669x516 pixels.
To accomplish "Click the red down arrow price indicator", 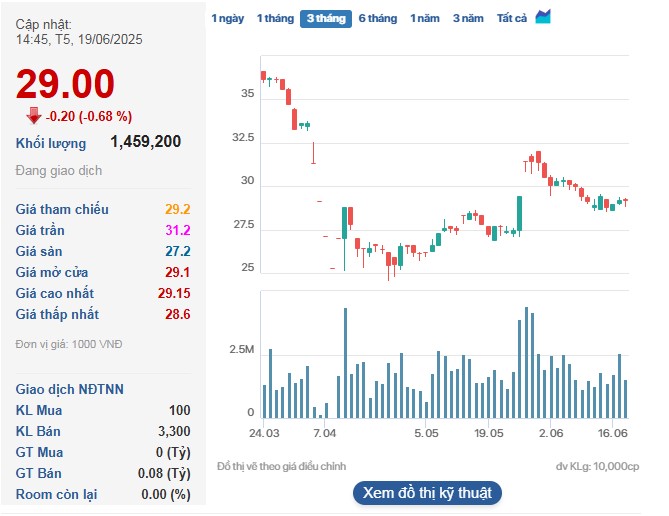I will click(x=34, y=115).
